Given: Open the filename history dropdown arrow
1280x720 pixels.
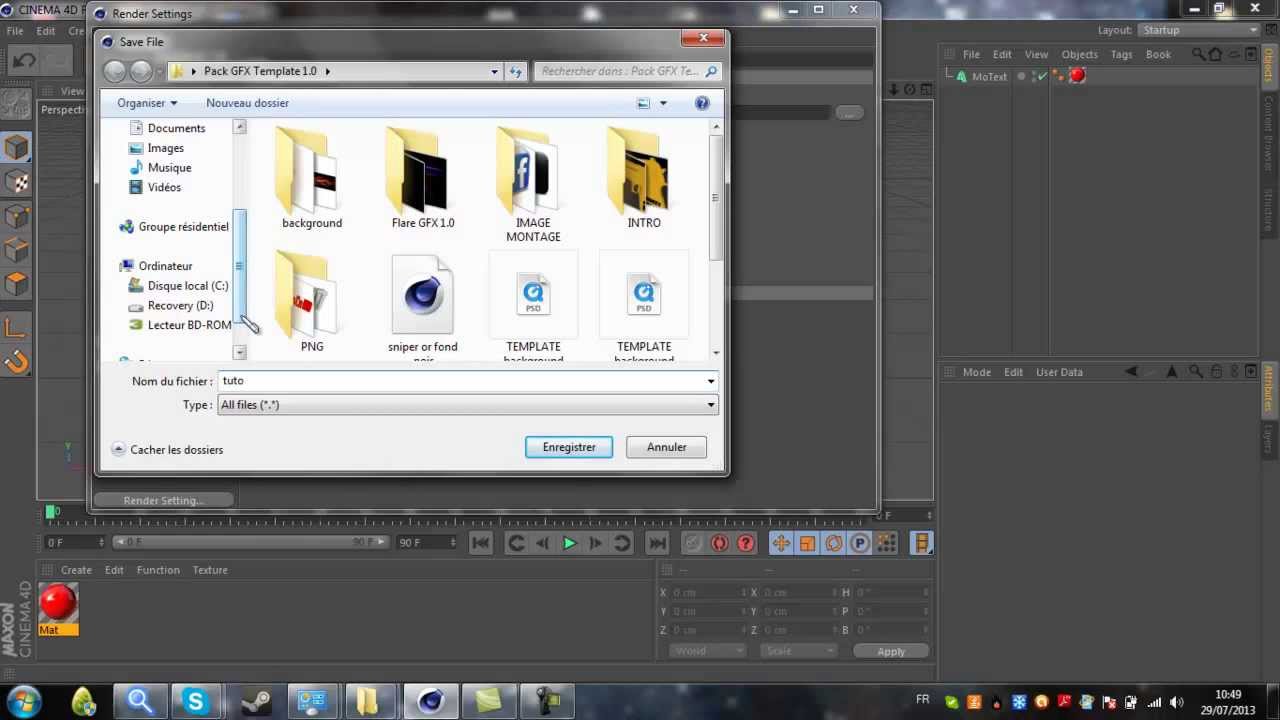Looking at the screenshot, I should click(x=711, y=381).
